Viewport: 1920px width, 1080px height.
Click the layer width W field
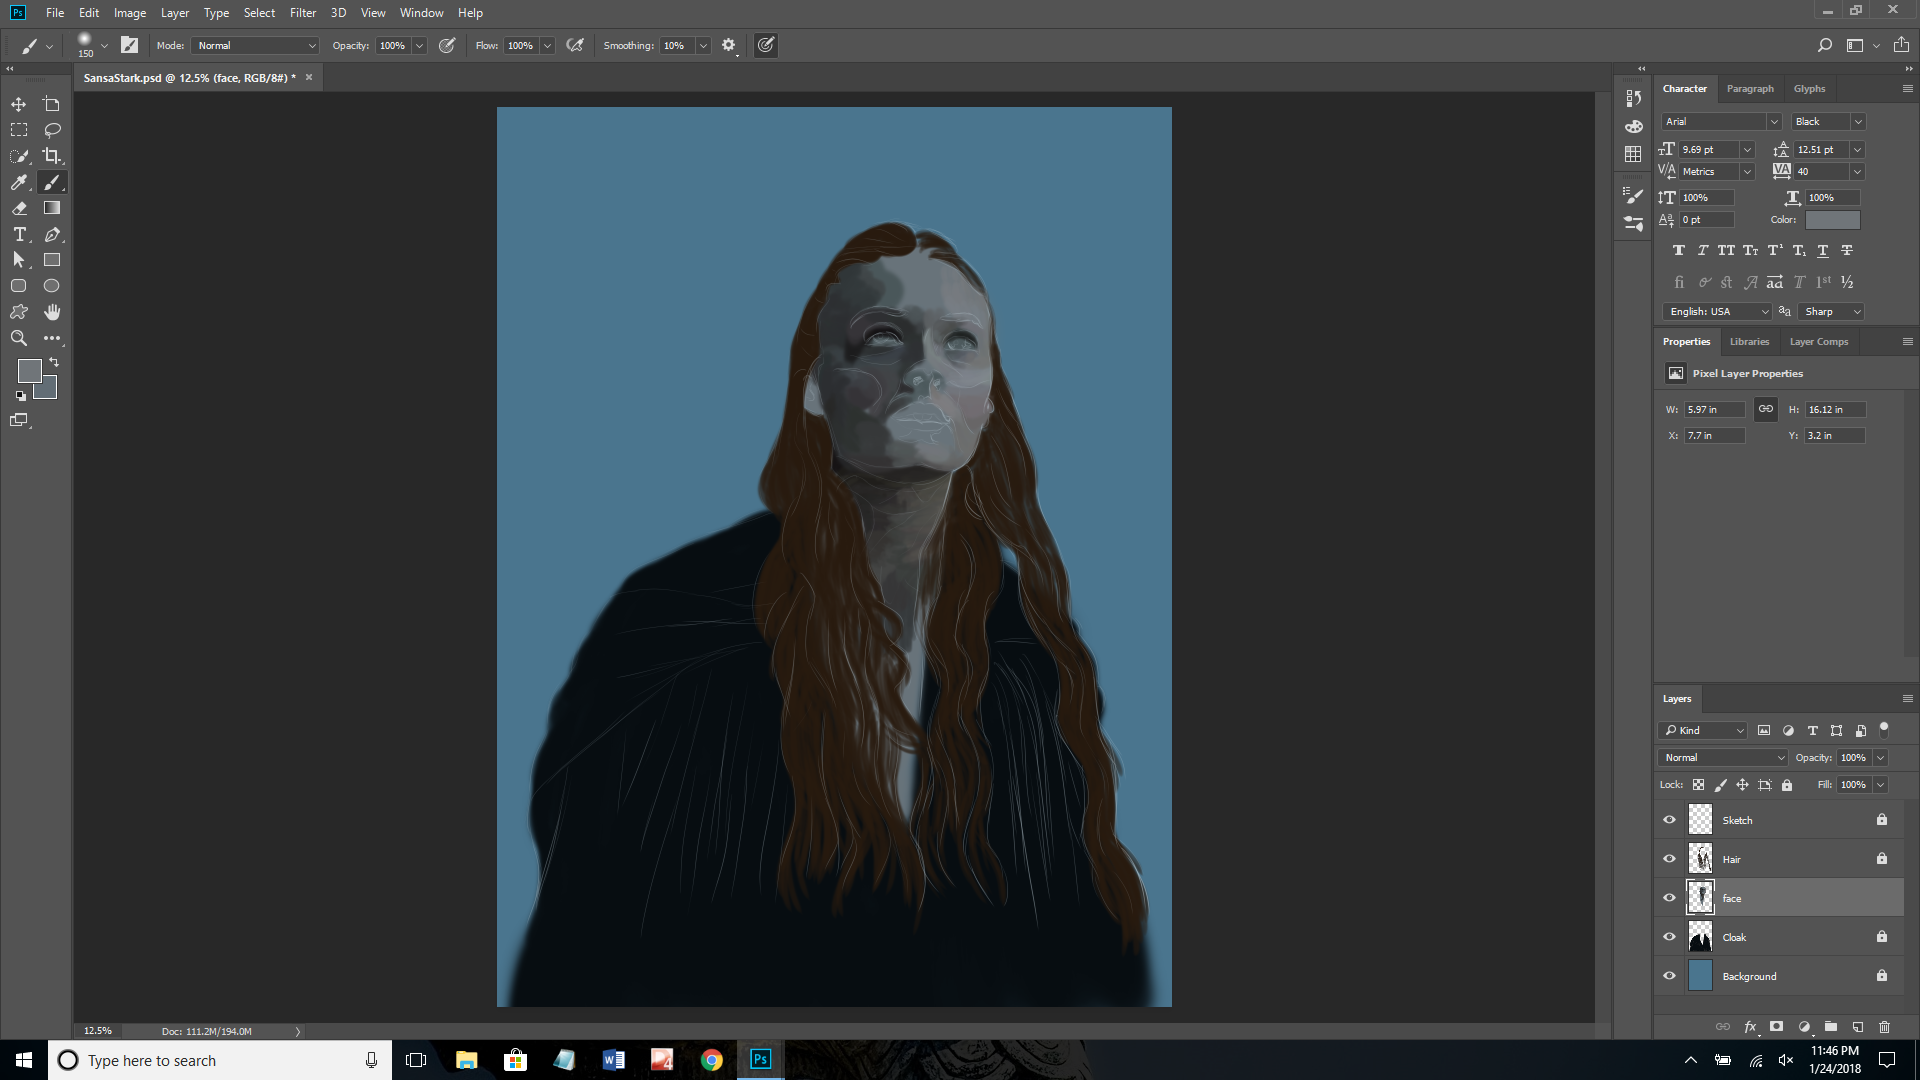tap(1714, 410)
